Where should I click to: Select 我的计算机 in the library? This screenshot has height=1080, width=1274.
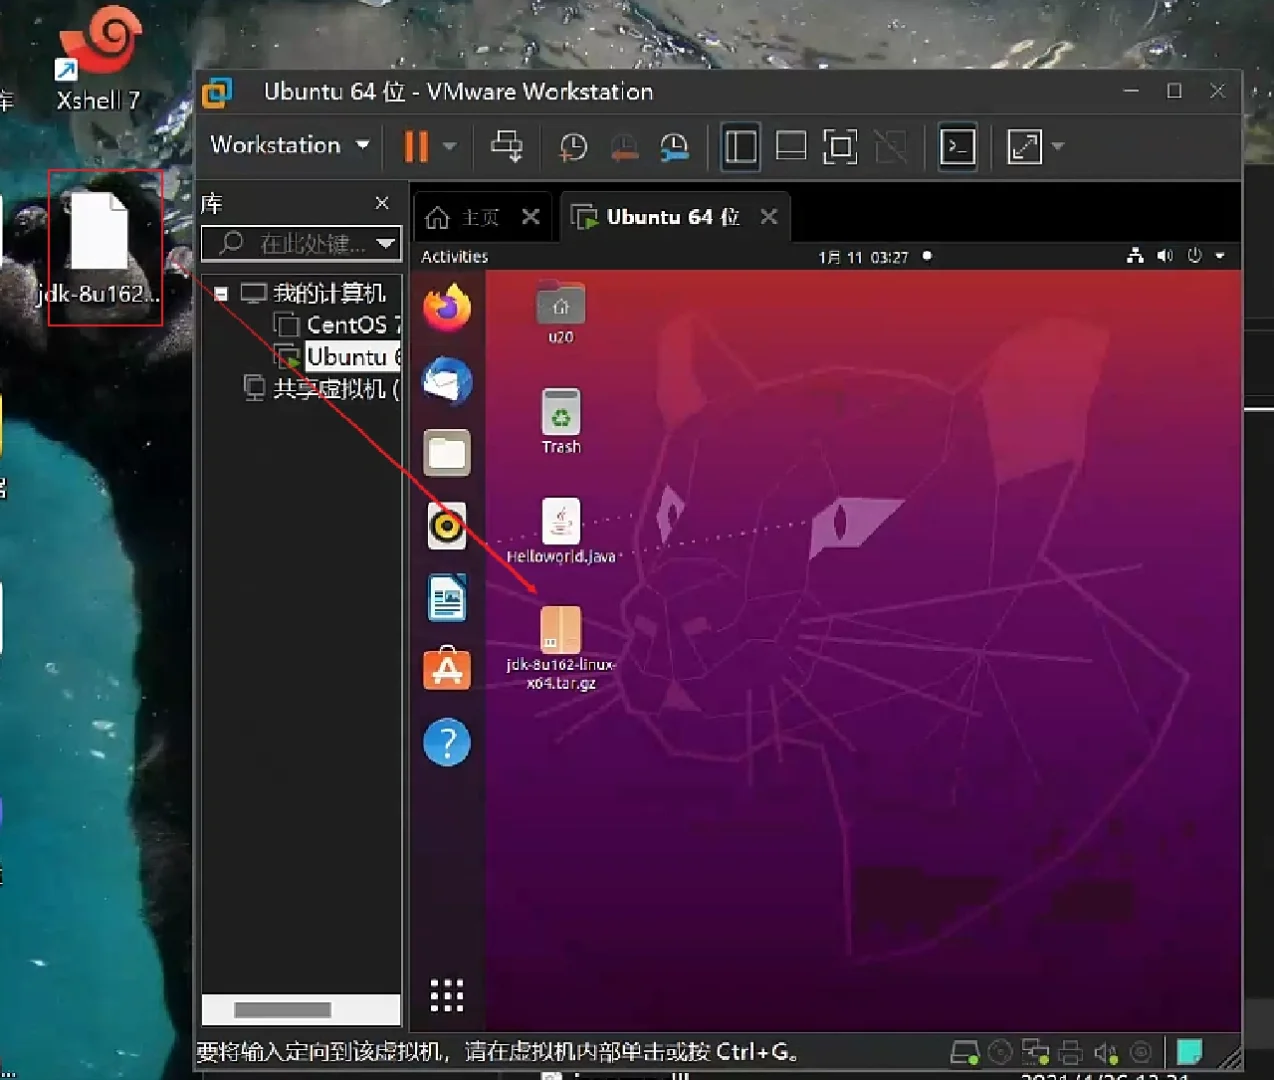tap(328, 293)
